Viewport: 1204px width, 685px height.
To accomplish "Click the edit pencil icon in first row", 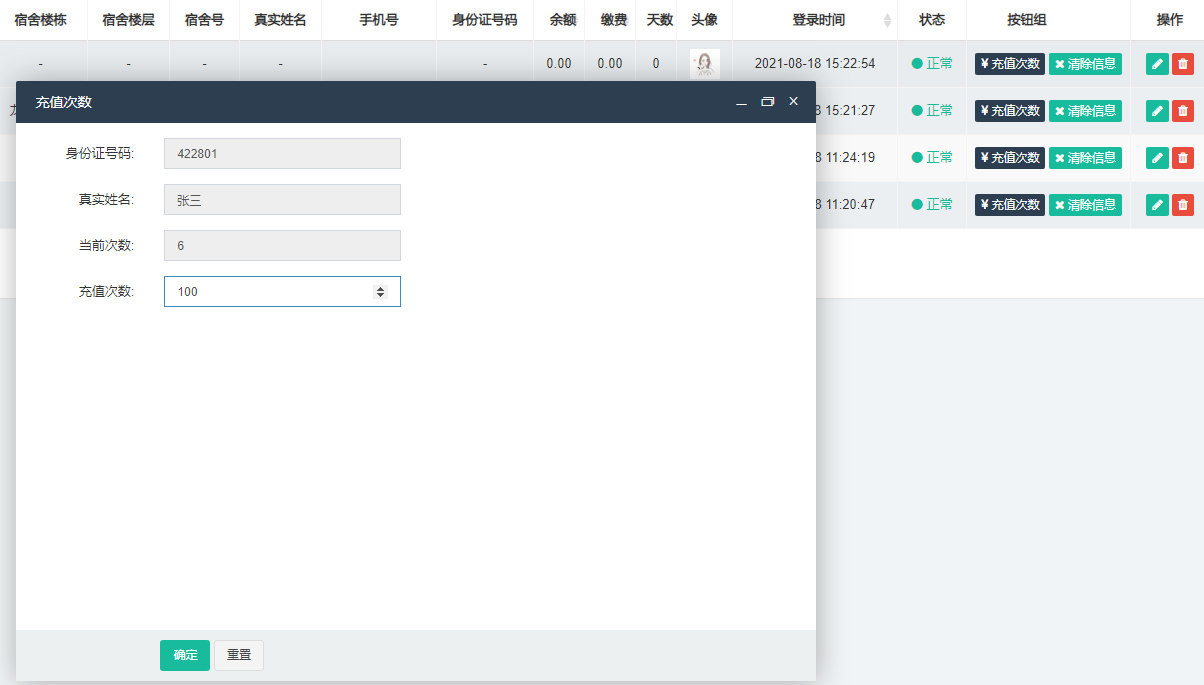I will click(x=1157, y=64).
